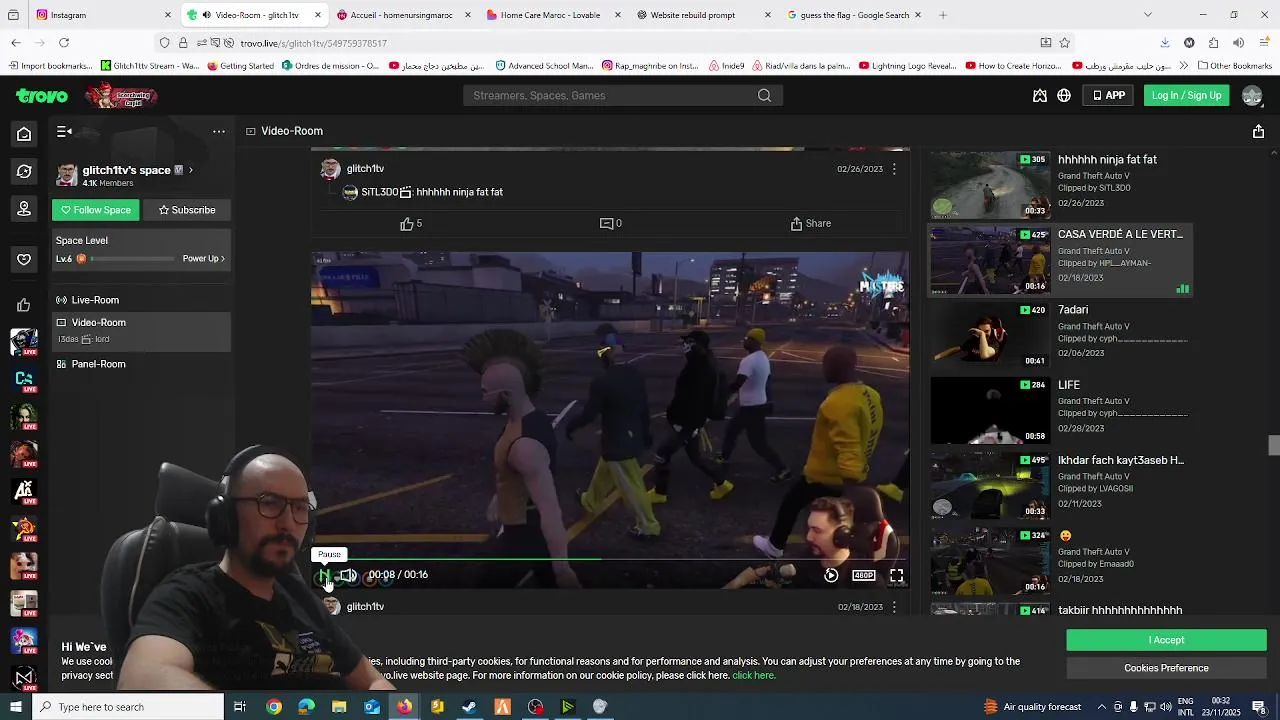The image size is (1280, 720).
Task: Open the heart-face following icon in sidebar
Action: 24,259
